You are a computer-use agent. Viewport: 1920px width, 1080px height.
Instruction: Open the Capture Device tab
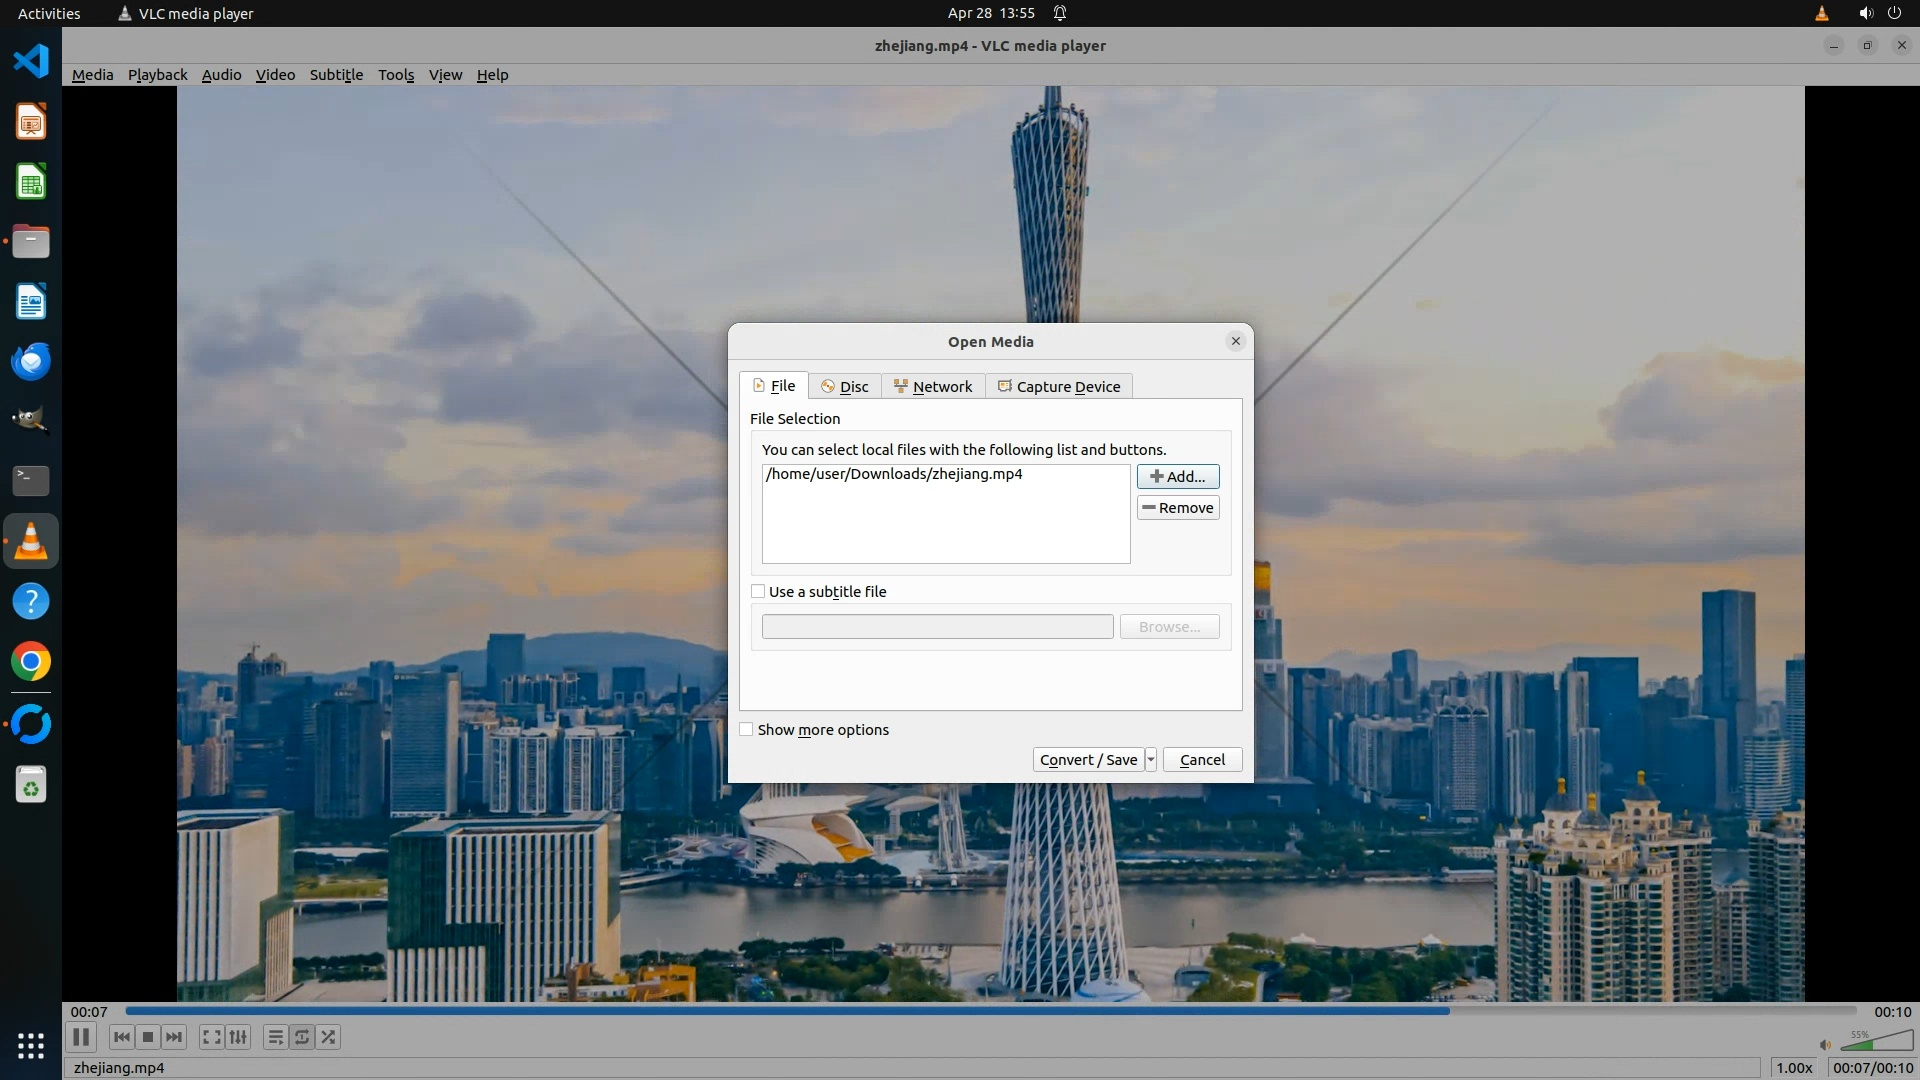click(x=1059, y=387)
